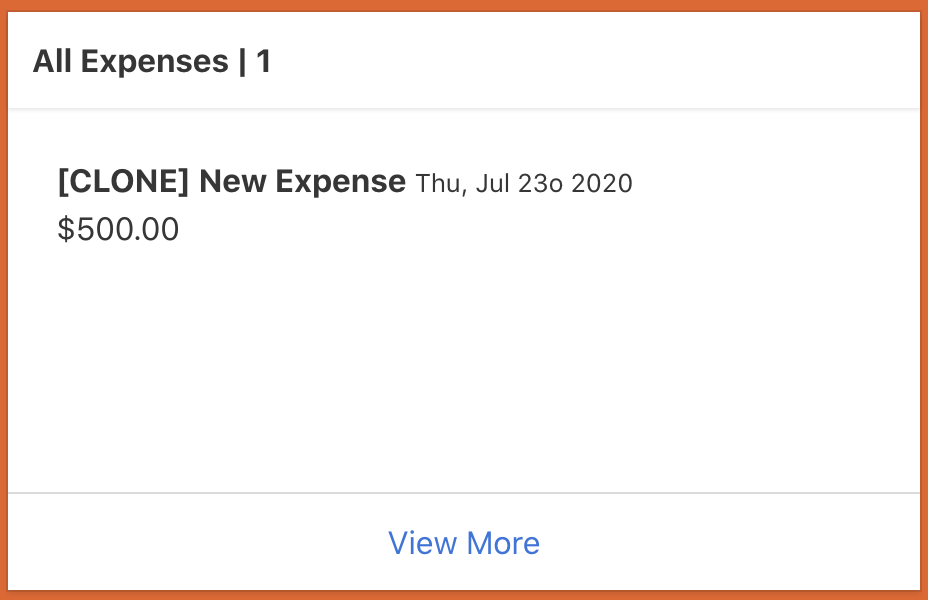Click the year 2020 in expense date
The height and width of the screenshot is (600, 928).
pos(604,184)
